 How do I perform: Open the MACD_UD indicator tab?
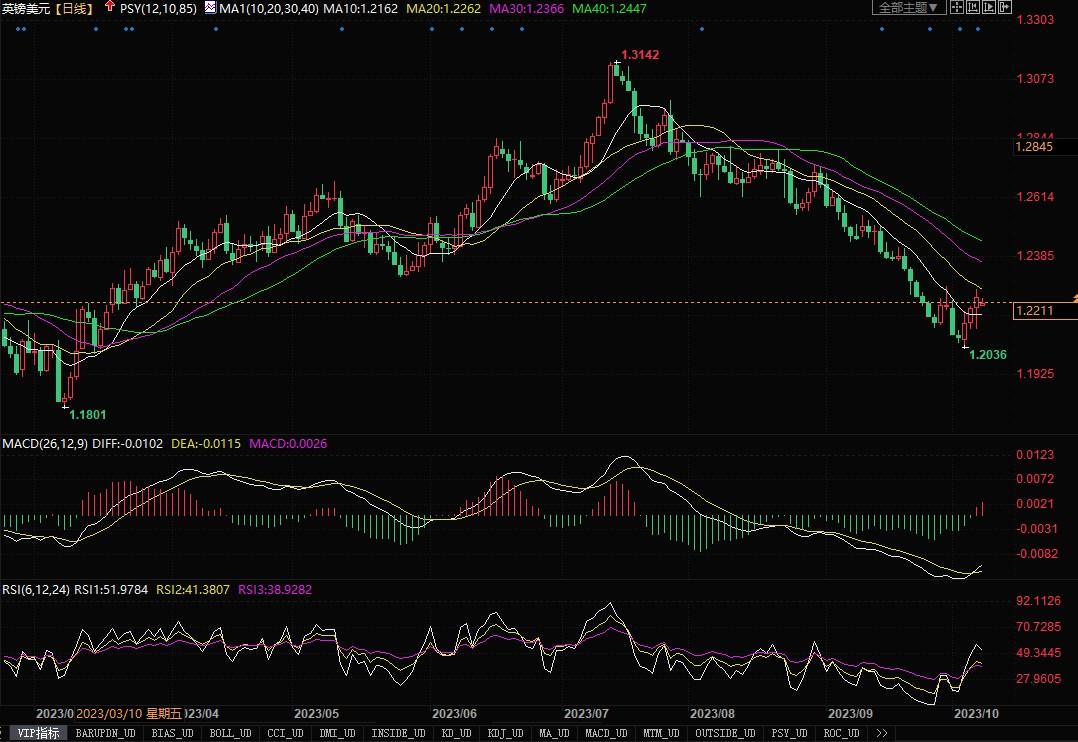pos(607,733)
